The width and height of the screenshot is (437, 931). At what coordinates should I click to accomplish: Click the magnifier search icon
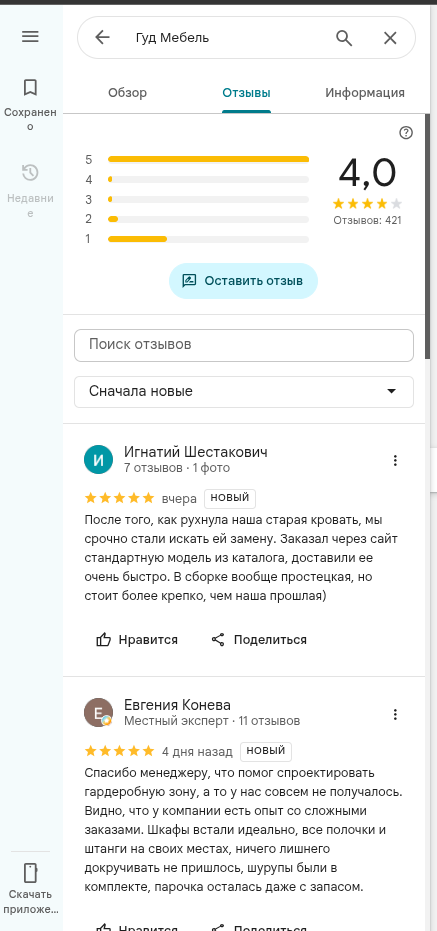coord(344,38)
